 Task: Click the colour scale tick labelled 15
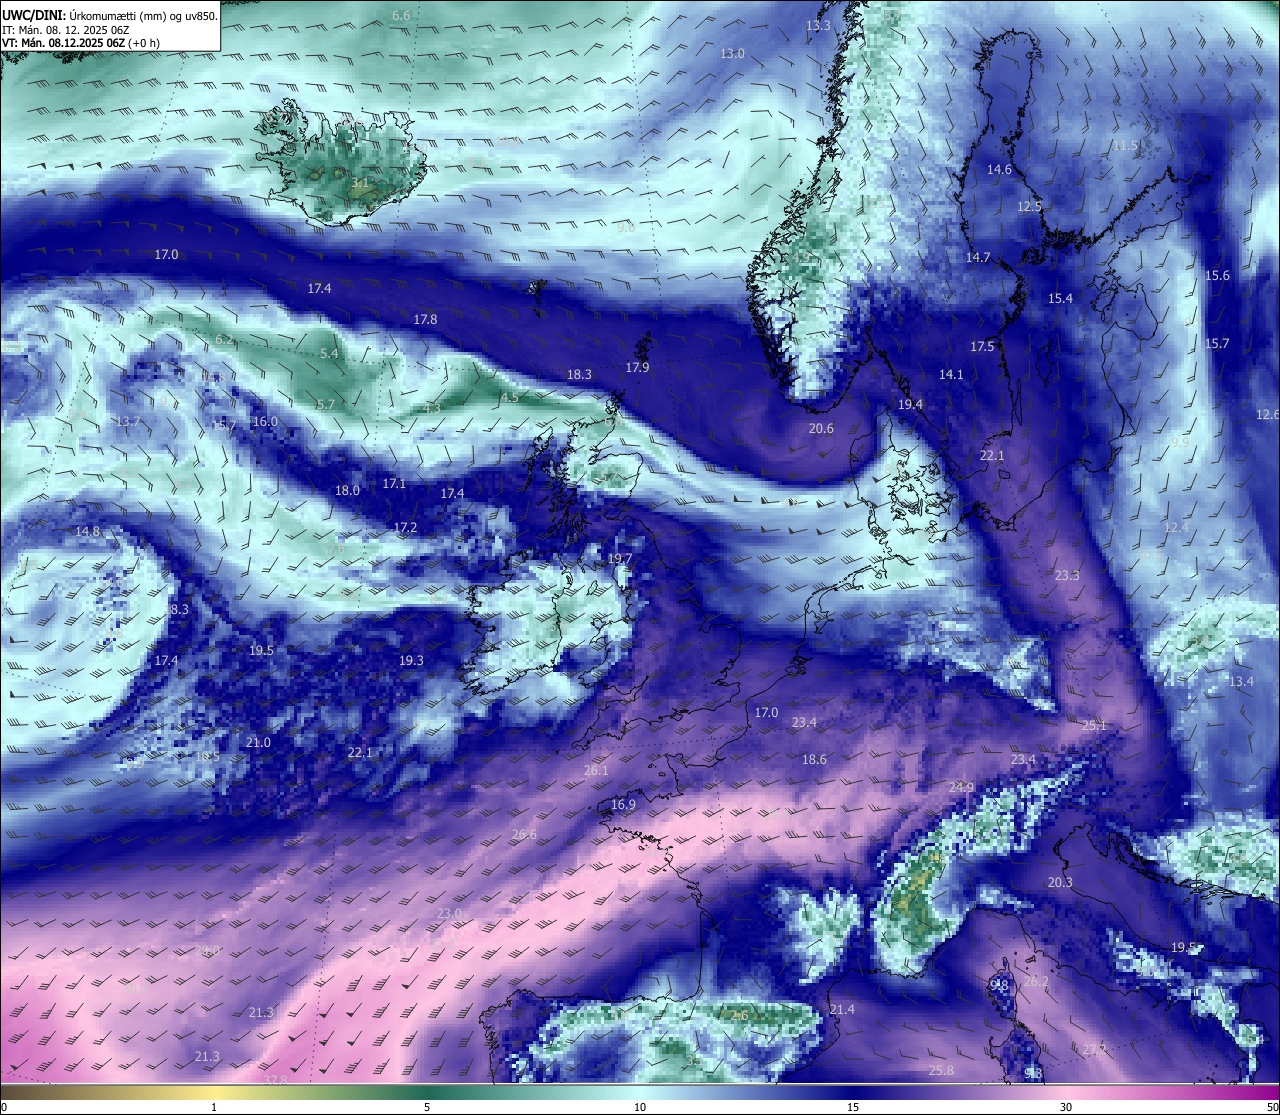(x=853, y=1107)
